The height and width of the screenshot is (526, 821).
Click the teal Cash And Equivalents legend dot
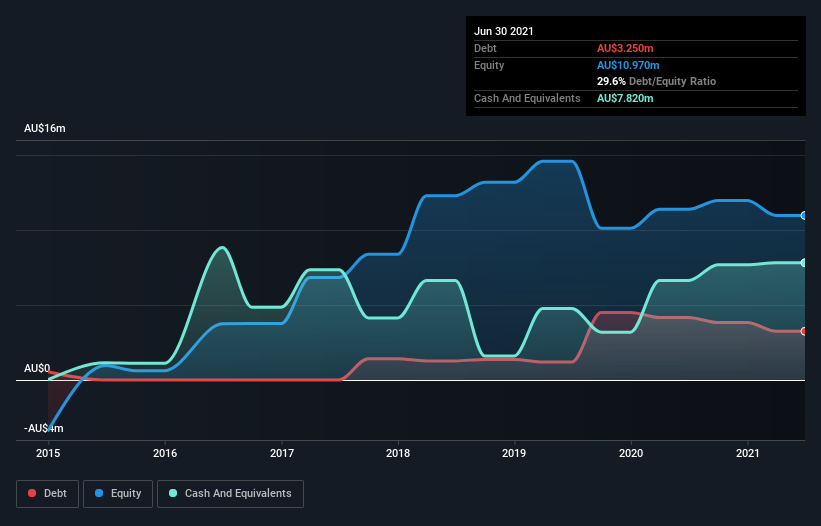tap(173, 493)
